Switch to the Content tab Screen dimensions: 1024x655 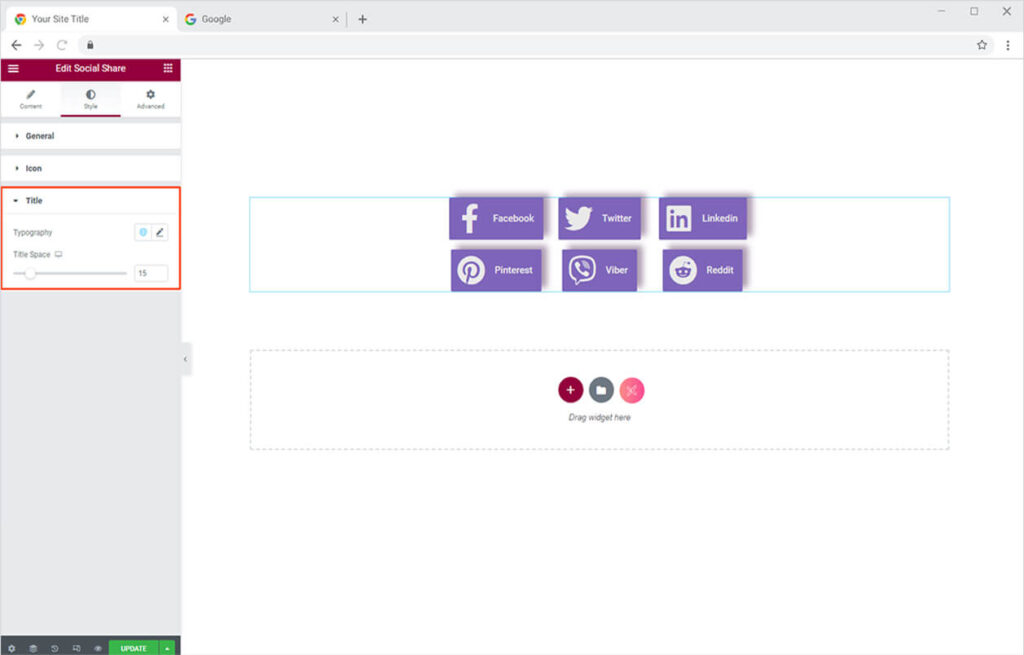click(x=31, y=99)
